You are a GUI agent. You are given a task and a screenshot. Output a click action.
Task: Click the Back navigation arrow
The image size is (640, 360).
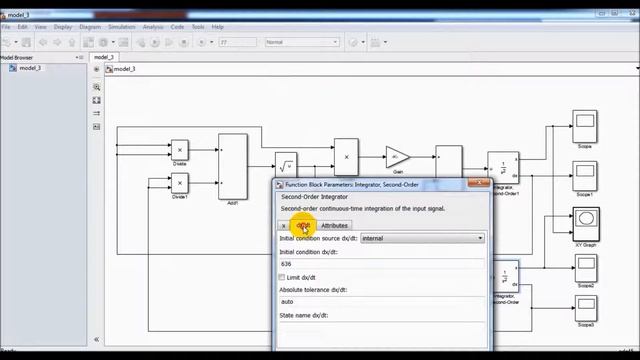coord(42,42)
